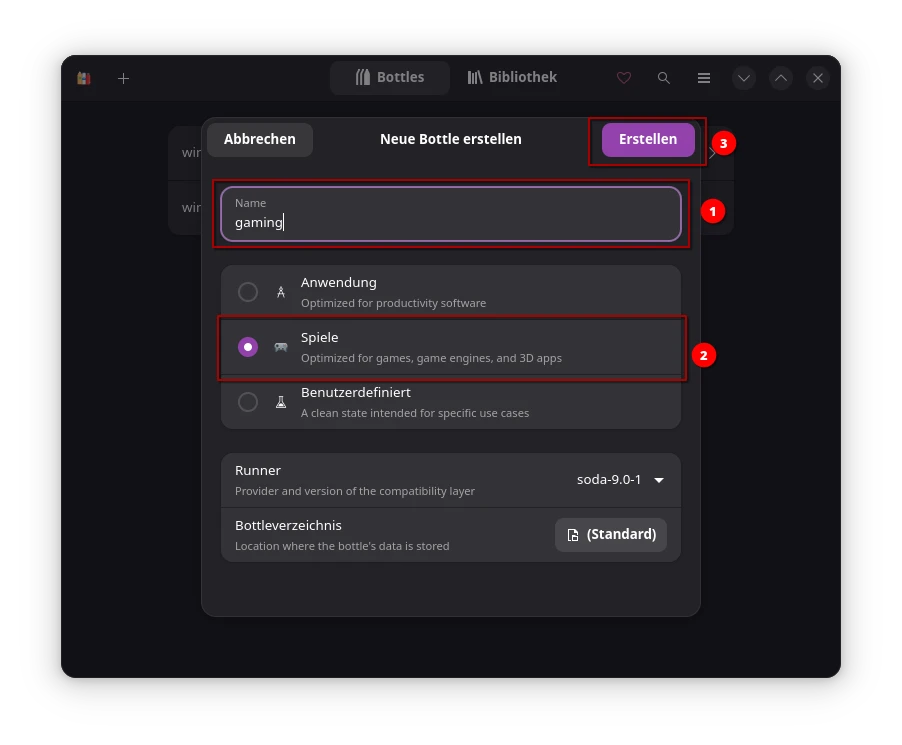This screenshot has height=745, width=902.
Task: Click the heart donate icon
Action: pyautogui.click(x=624, y=78)
